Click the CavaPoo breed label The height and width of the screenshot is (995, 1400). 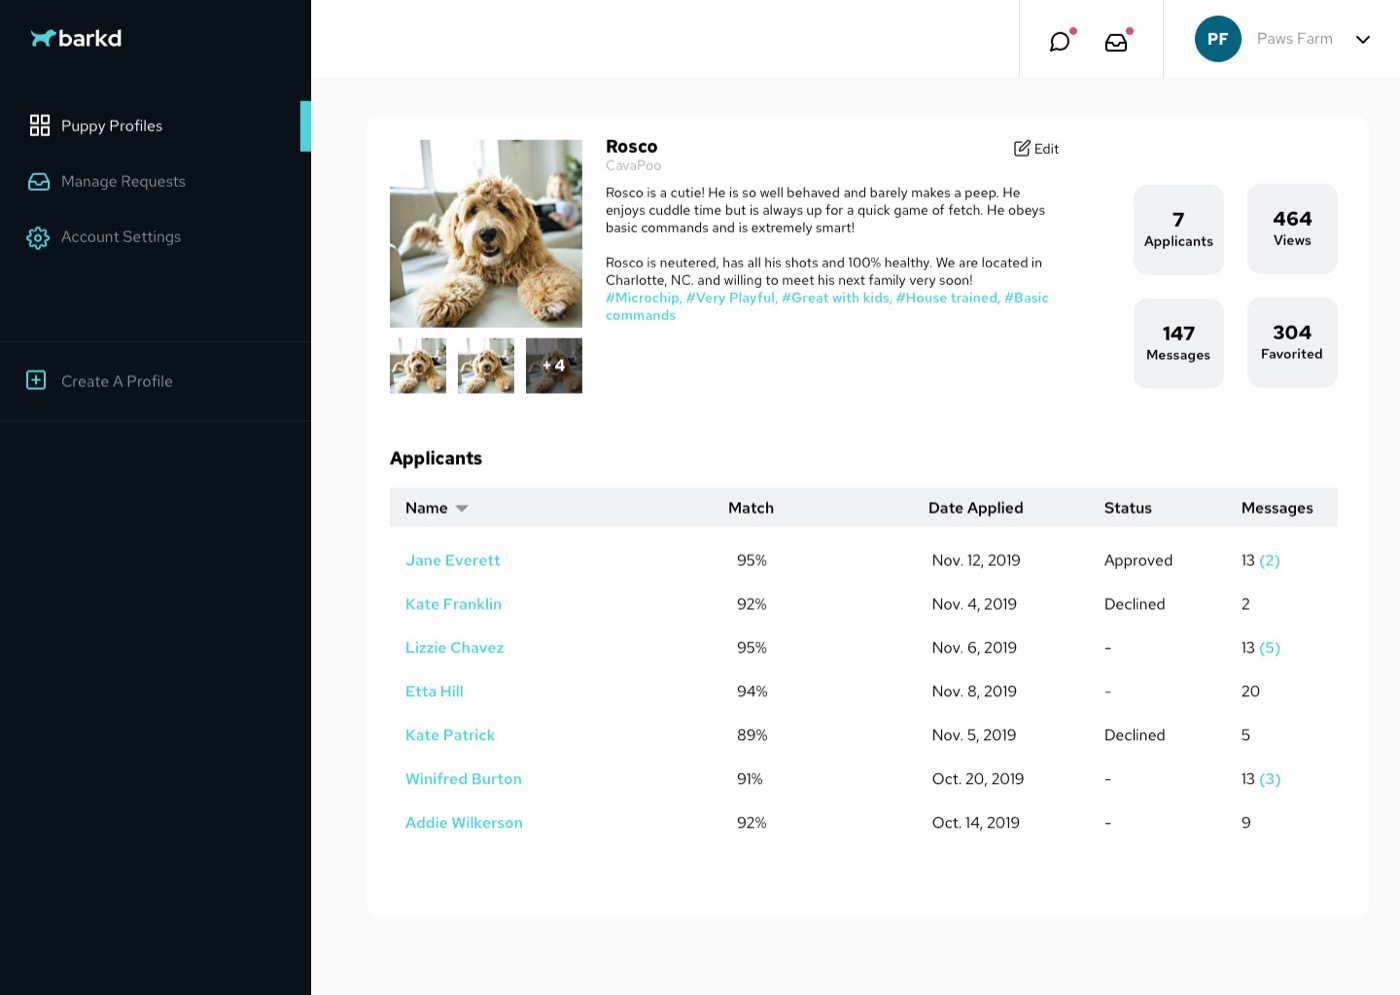coord(634,165)
